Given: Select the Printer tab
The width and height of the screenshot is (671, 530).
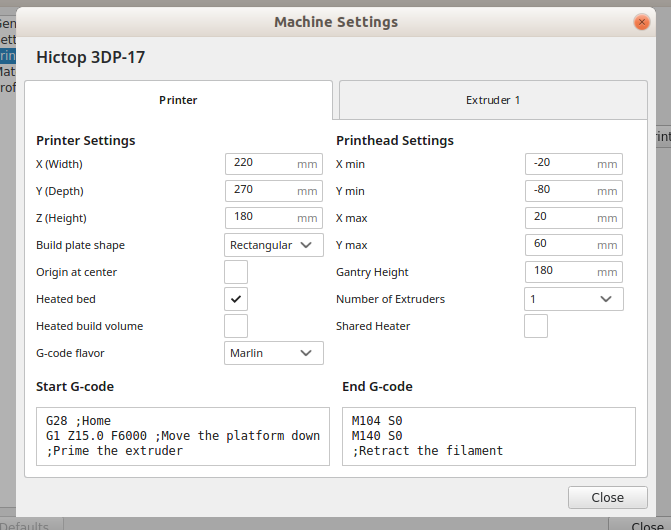Looking at the screenshot, I should [178, 100].
